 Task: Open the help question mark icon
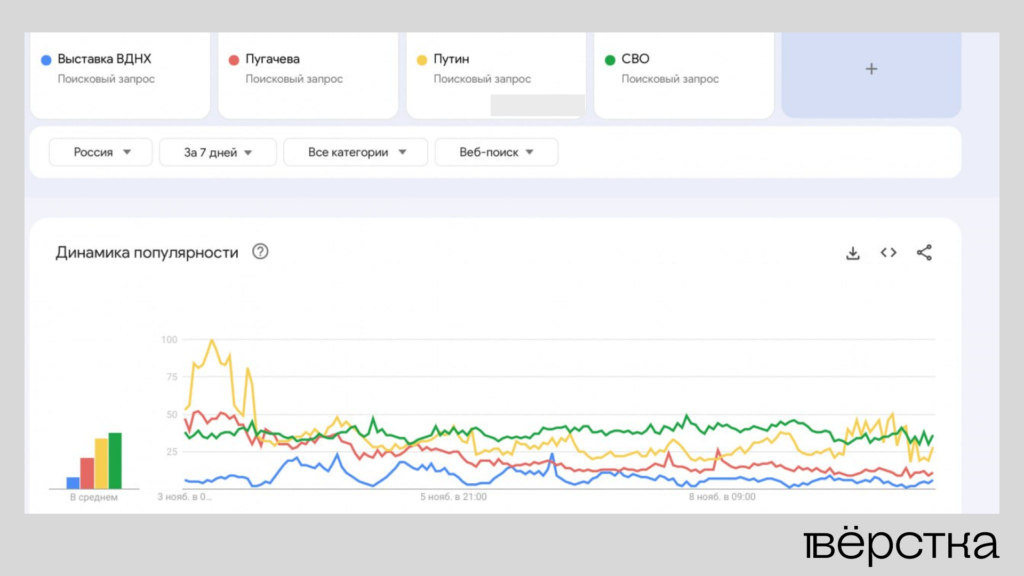tap(261, 253)
